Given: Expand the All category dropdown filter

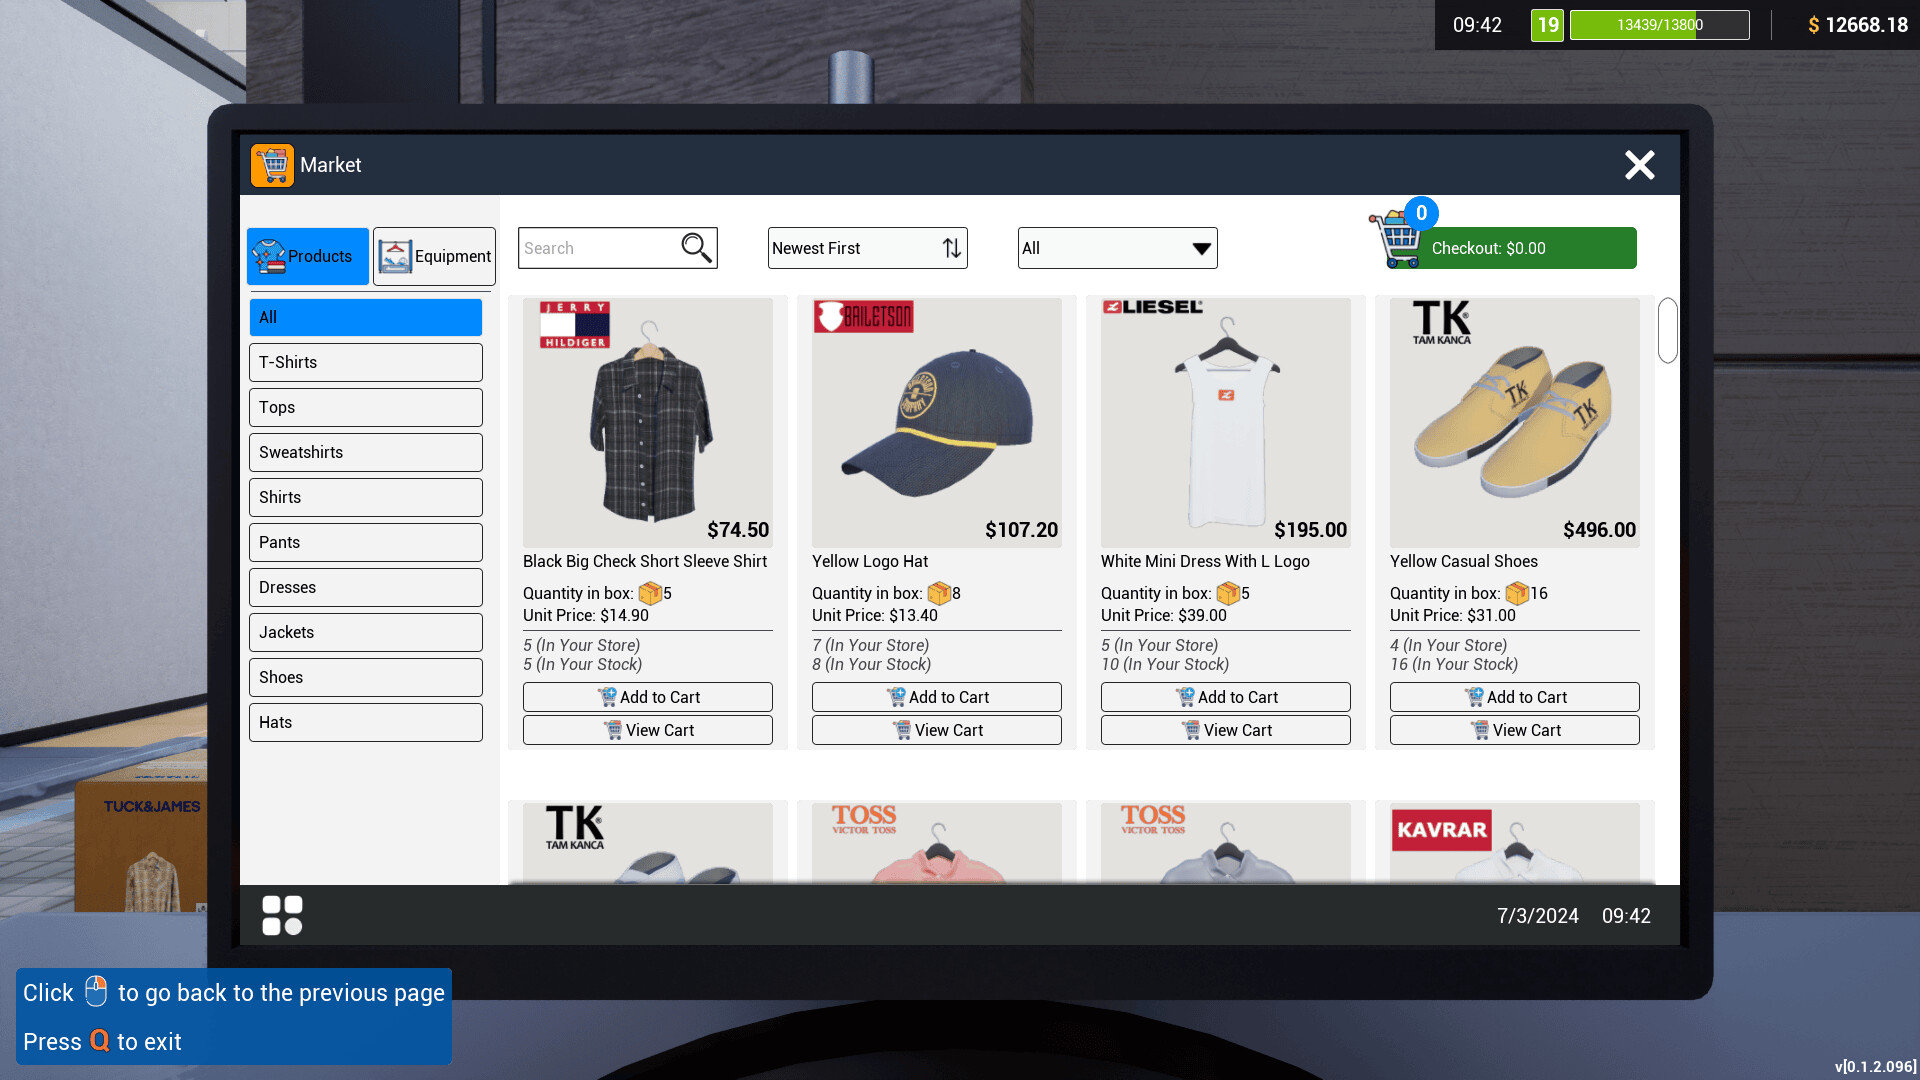Looking at the screenshot, I should [x=1117, y=248].
